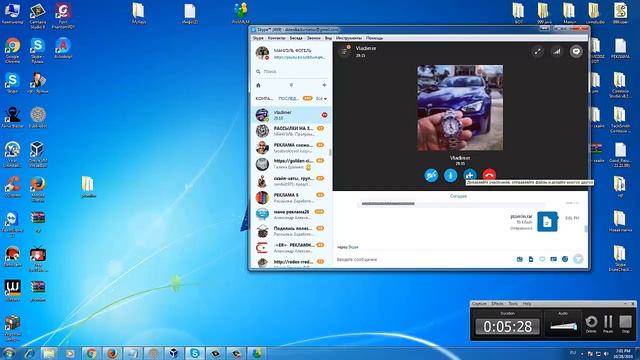Stop the screen recording

[x=625, y=323]
